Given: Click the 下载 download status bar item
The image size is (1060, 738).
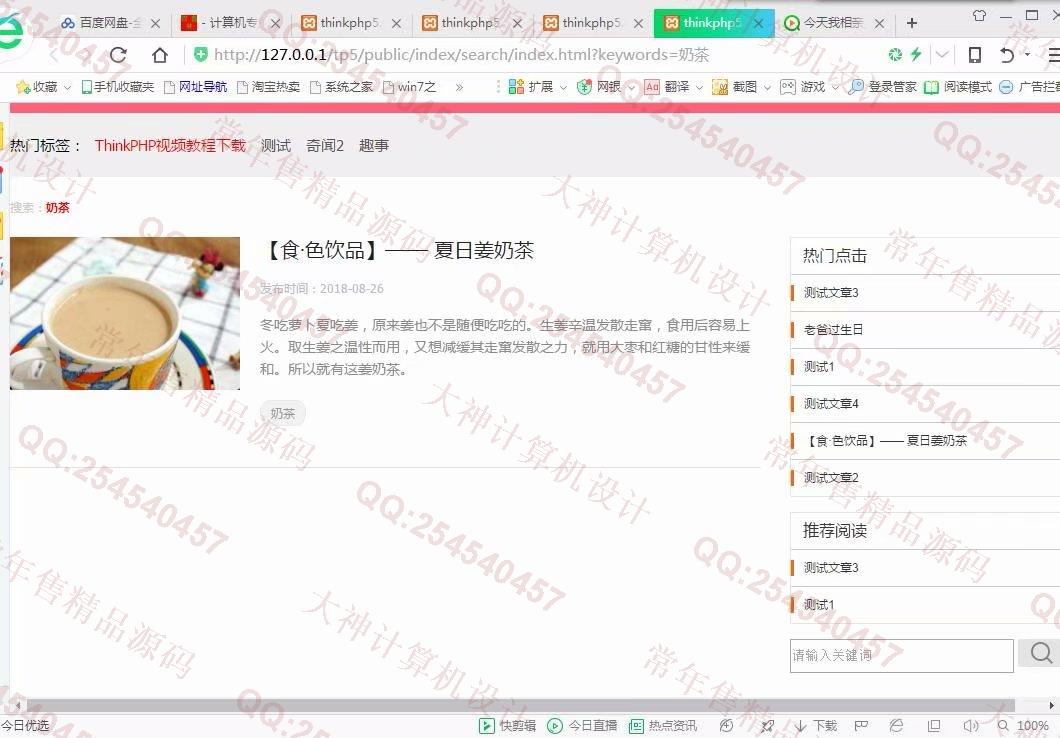Looking at the screenshot, I should coord(816,726).
